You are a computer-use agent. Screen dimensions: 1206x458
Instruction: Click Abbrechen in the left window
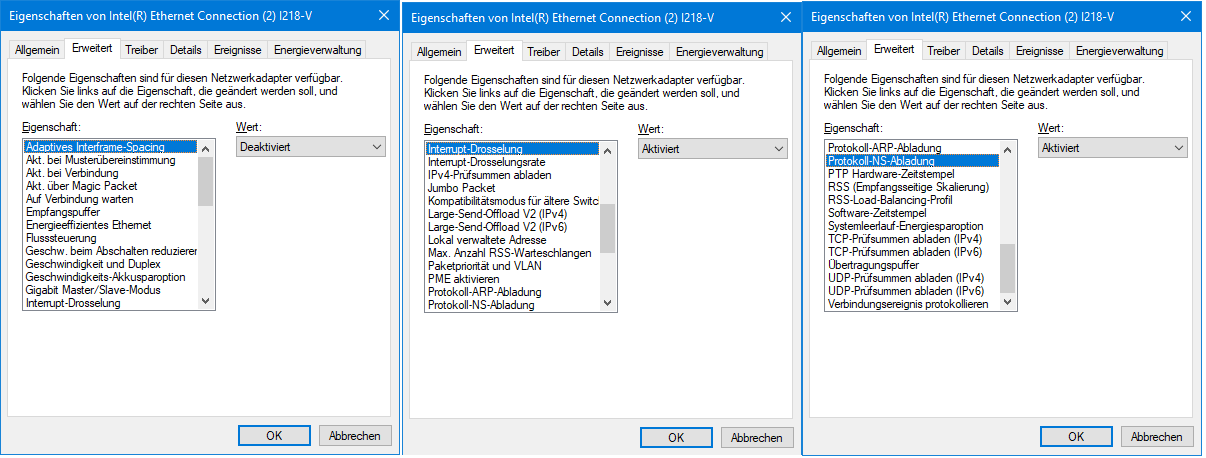click(x=355, y=435)
